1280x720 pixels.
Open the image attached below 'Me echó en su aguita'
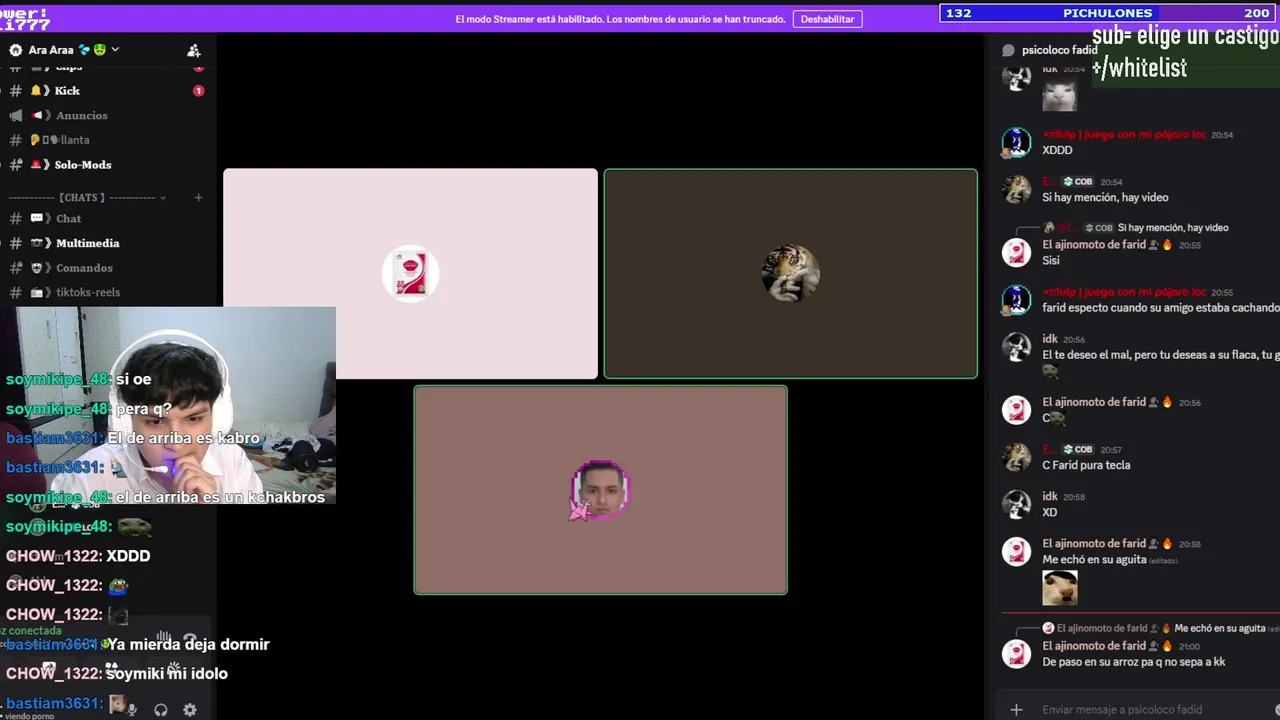pyautogui.click(x=1060, y=588)
